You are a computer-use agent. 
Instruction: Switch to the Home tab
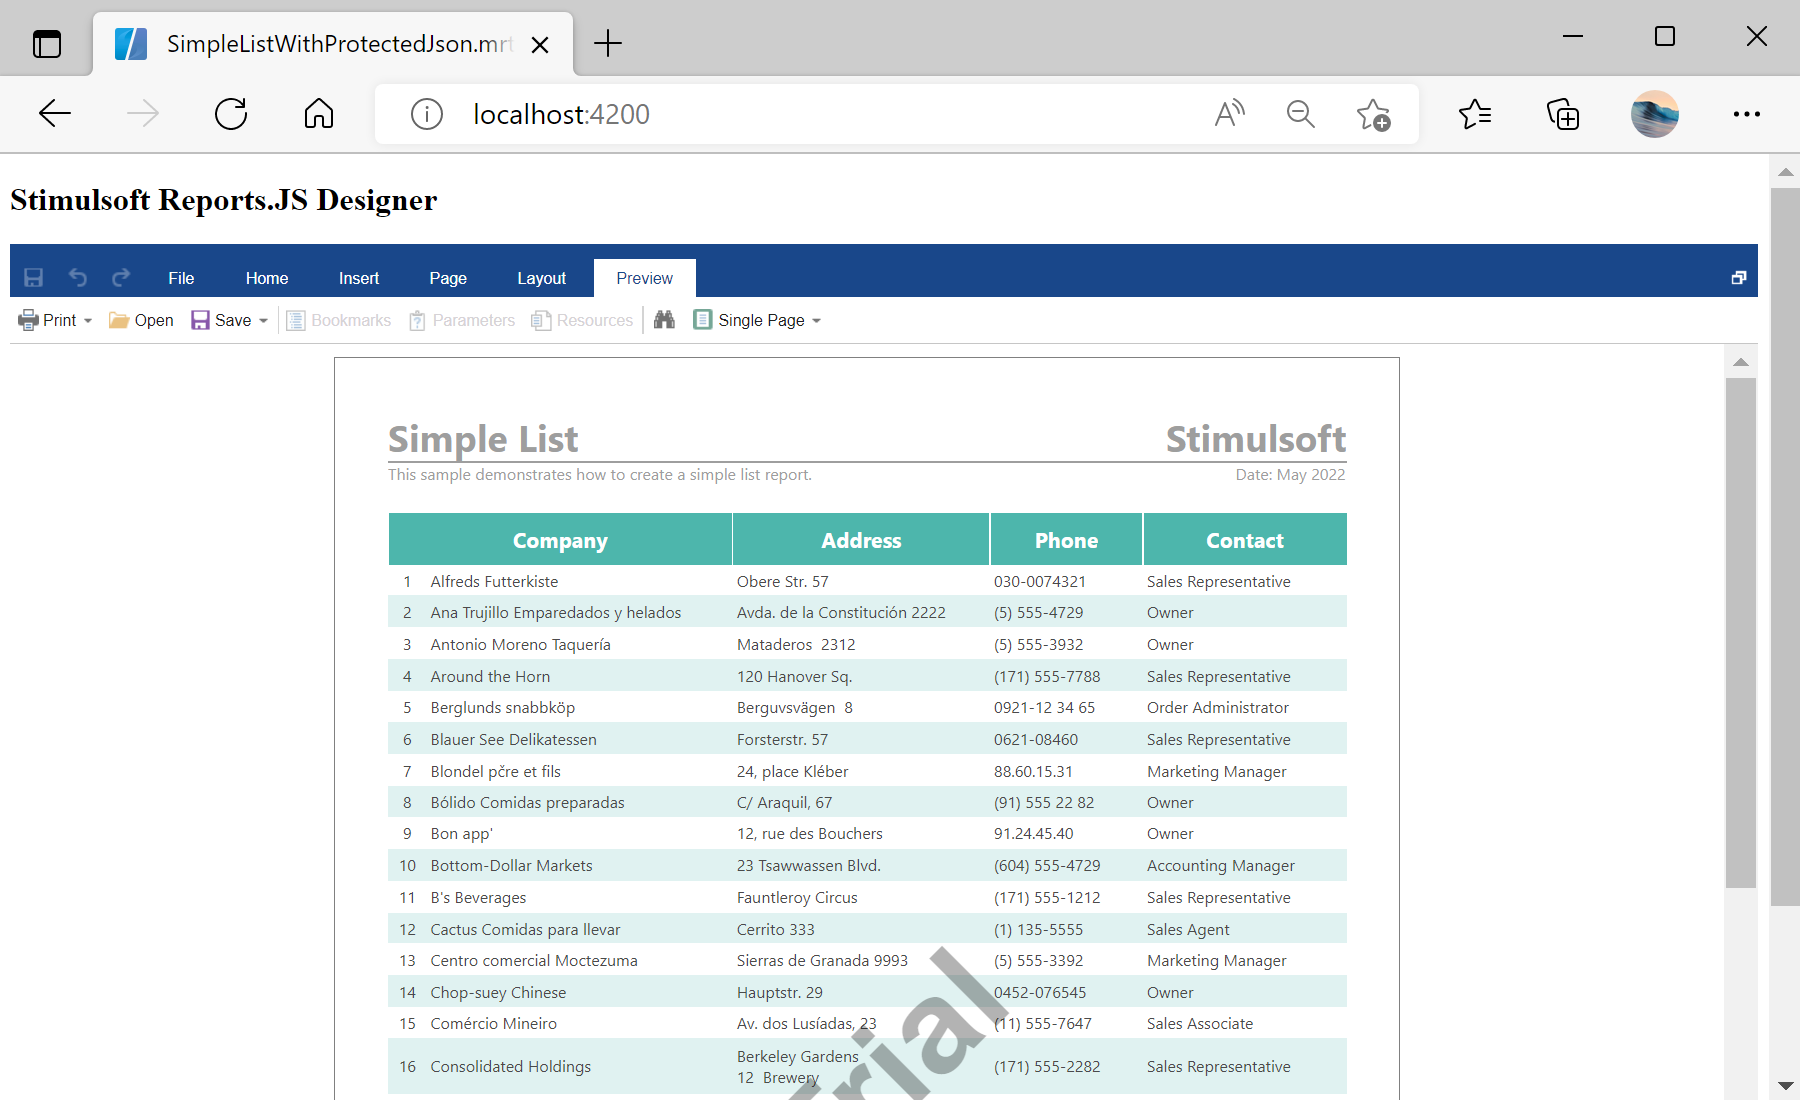[267, 278]
